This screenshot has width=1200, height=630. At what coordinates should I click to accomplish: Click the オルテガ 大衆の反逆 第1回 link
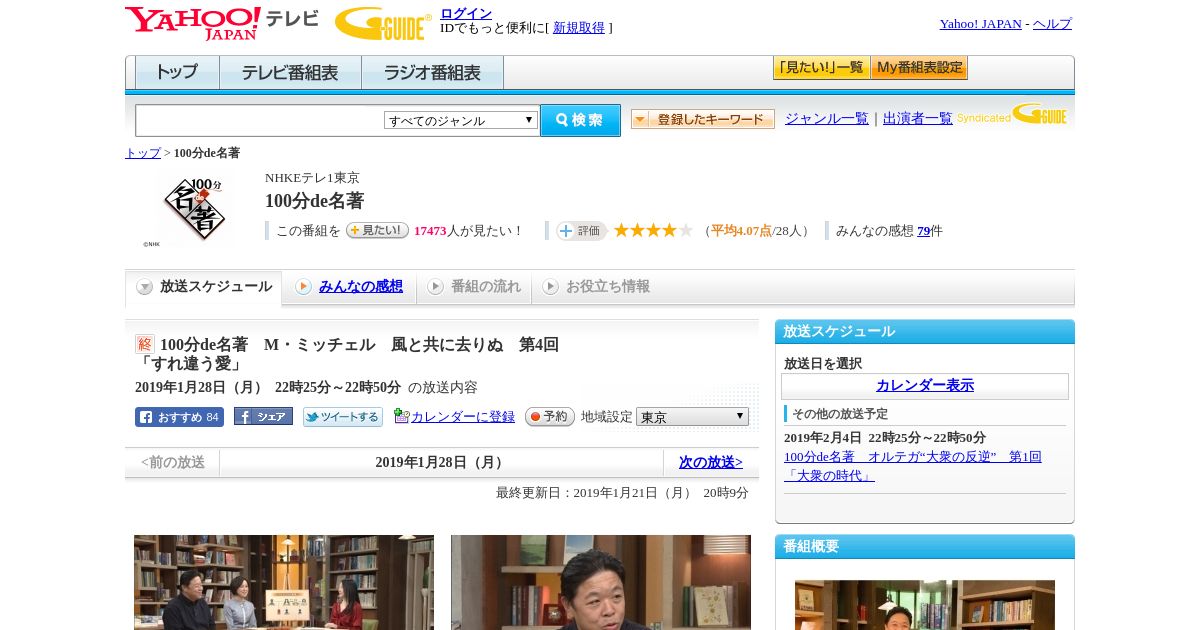coord(912,466)
